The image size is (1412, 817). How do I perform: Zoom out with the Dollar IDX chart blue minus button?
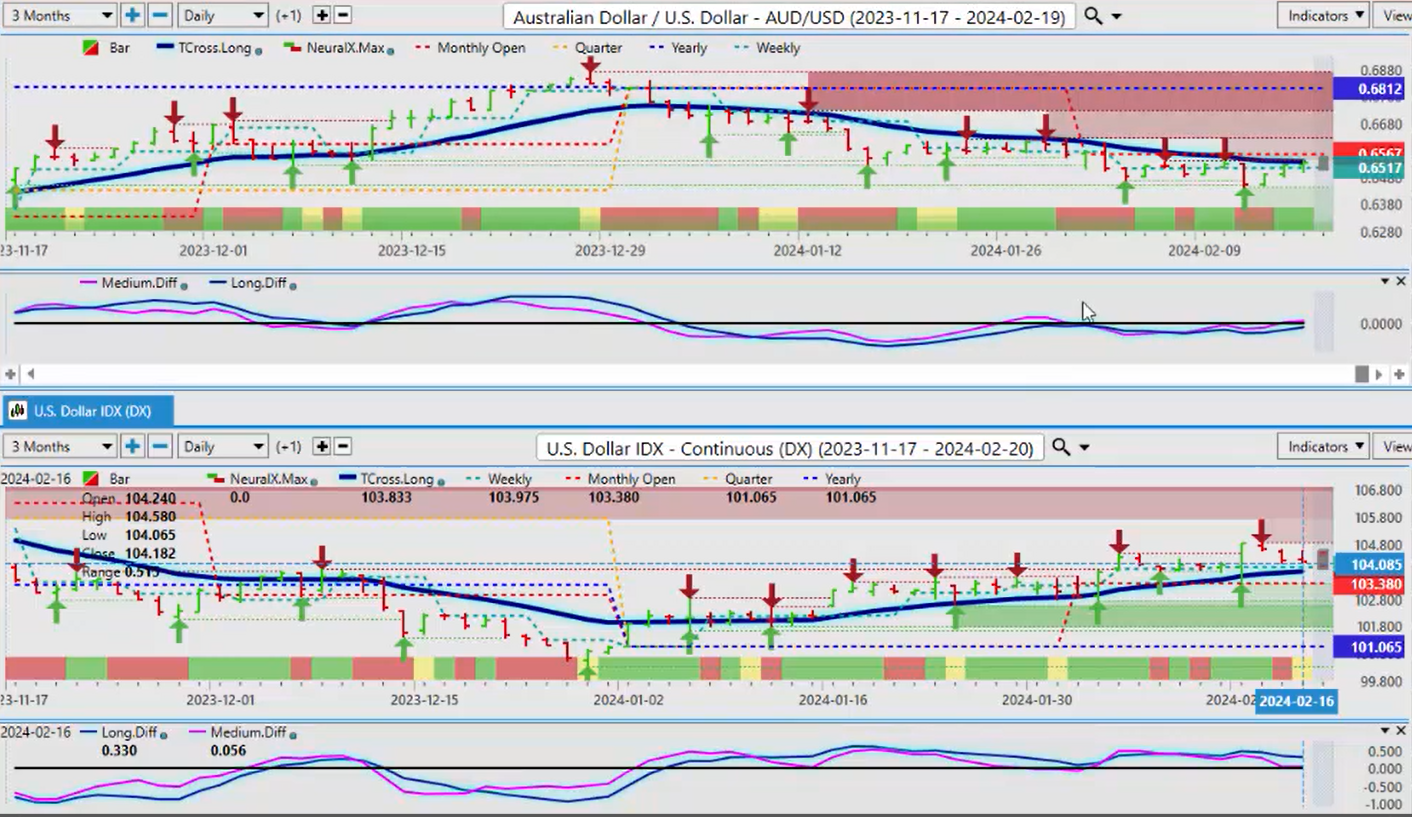tap(160, 446)
